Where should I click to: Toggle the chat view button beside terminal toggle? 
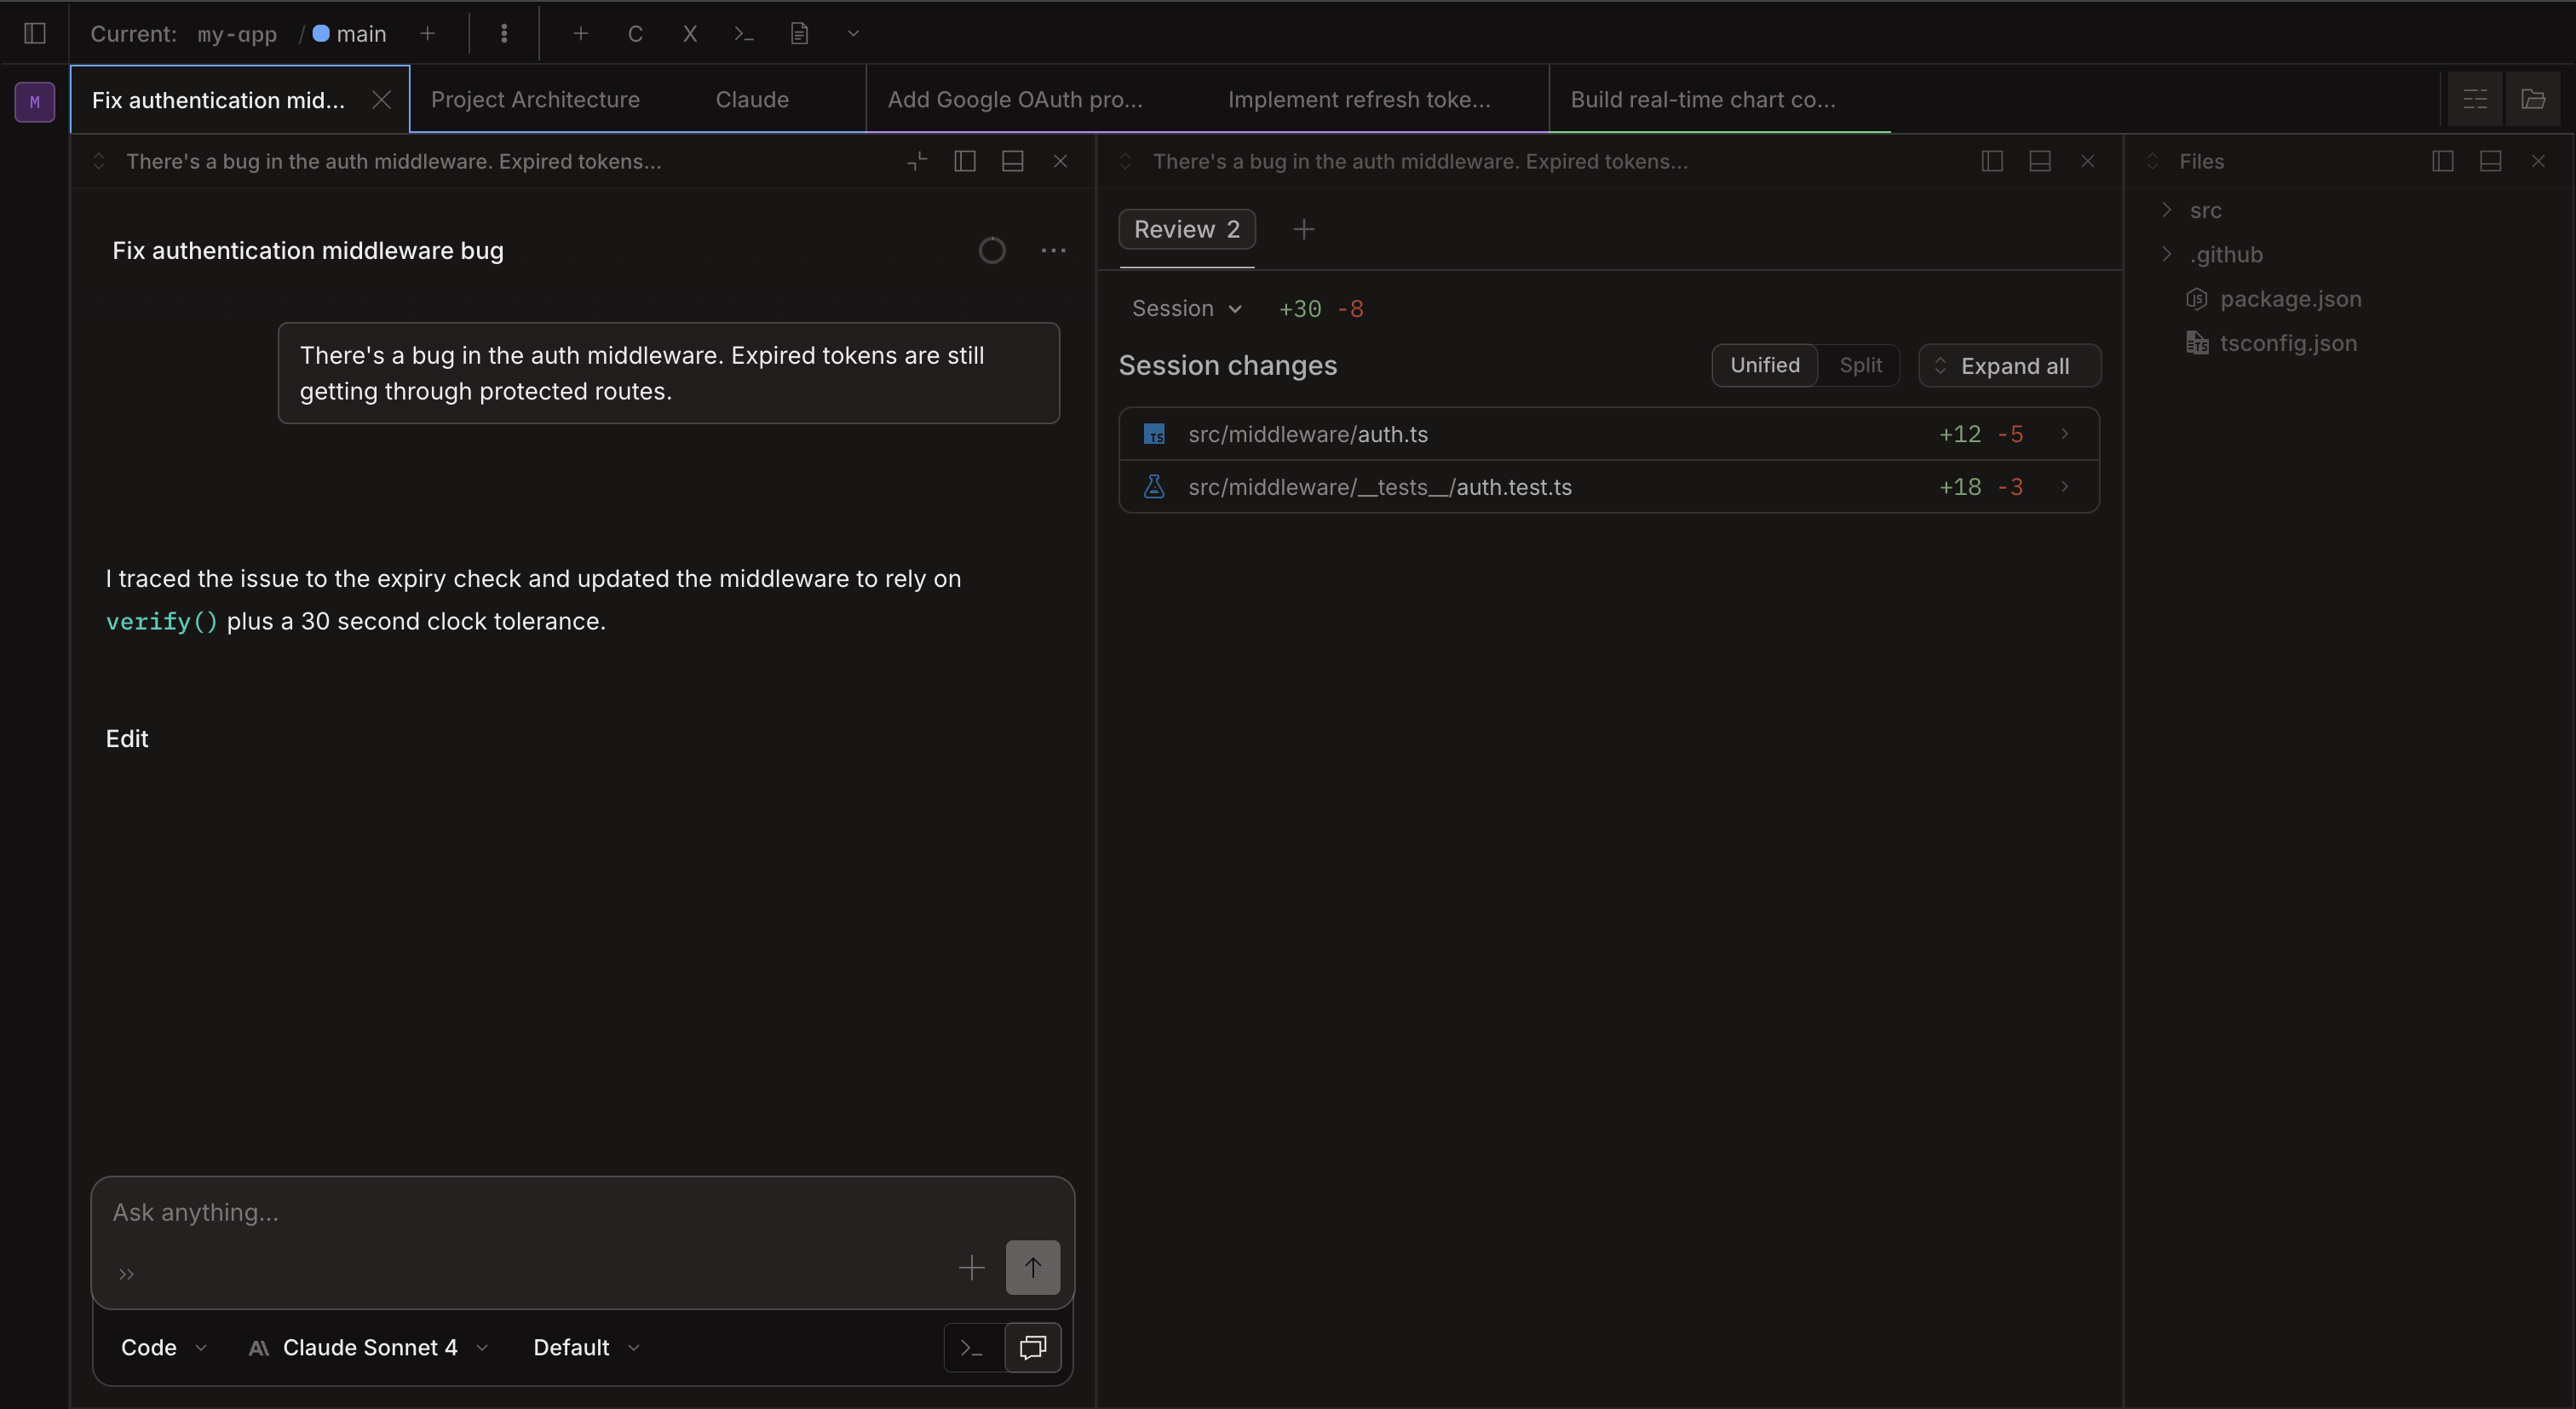pyautogui.click(x=1032, y=1347)
